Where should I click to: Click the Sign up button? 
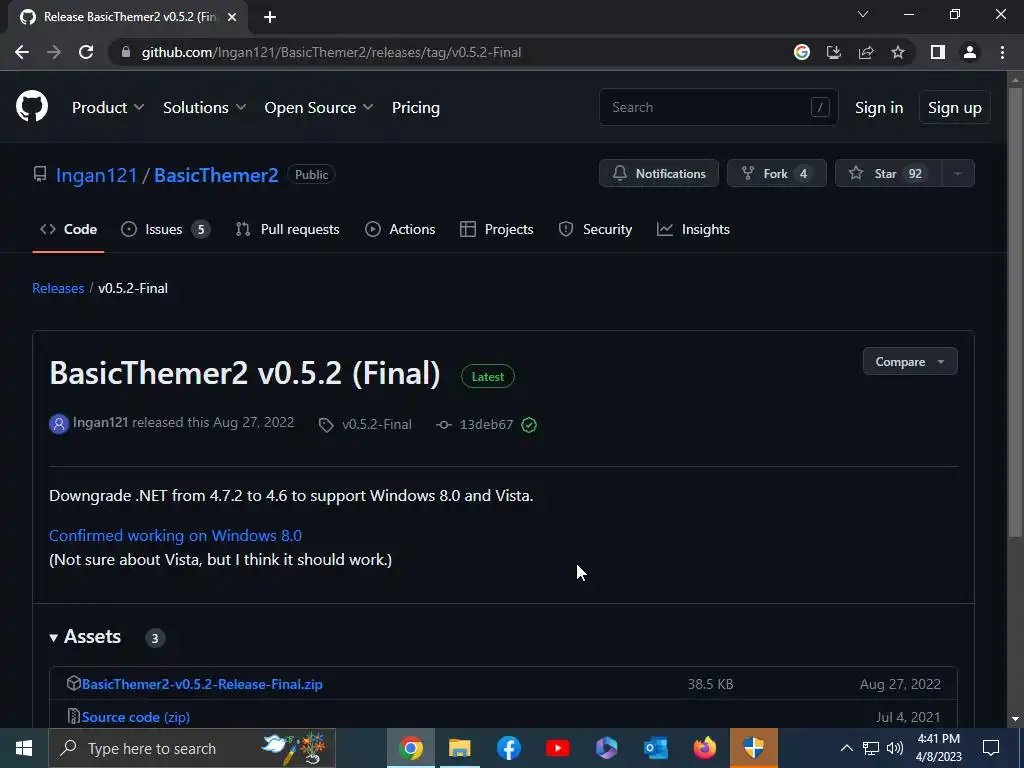pos(954,107)
